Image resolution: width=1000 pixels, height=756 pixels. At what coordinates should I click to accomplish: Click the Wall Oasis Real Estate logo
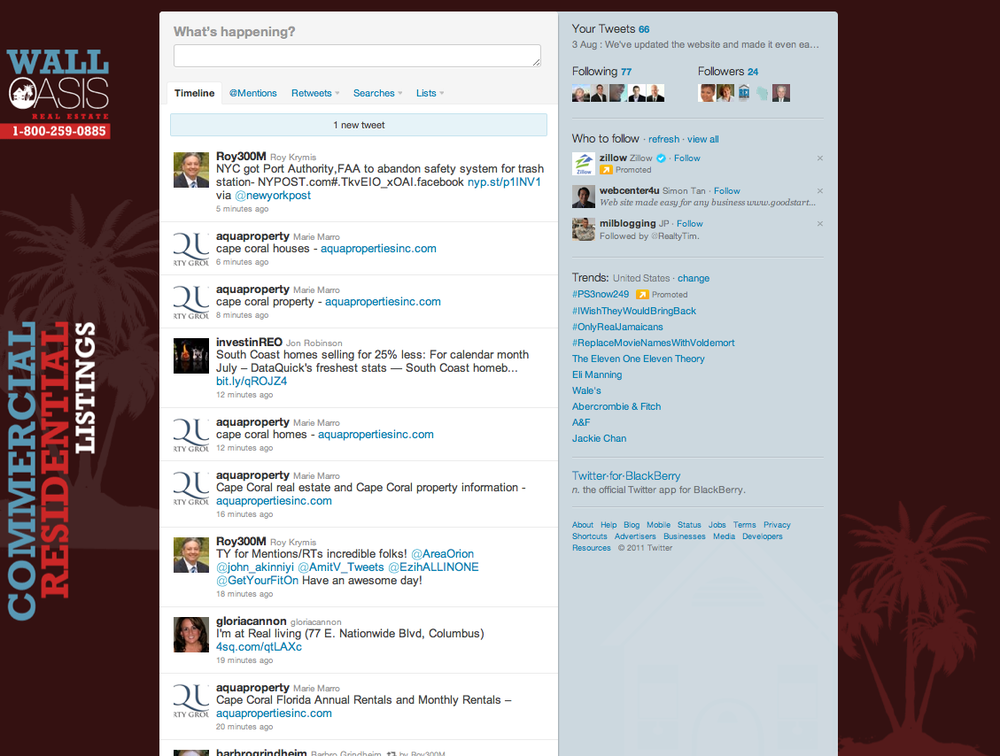tap(58, 94)
